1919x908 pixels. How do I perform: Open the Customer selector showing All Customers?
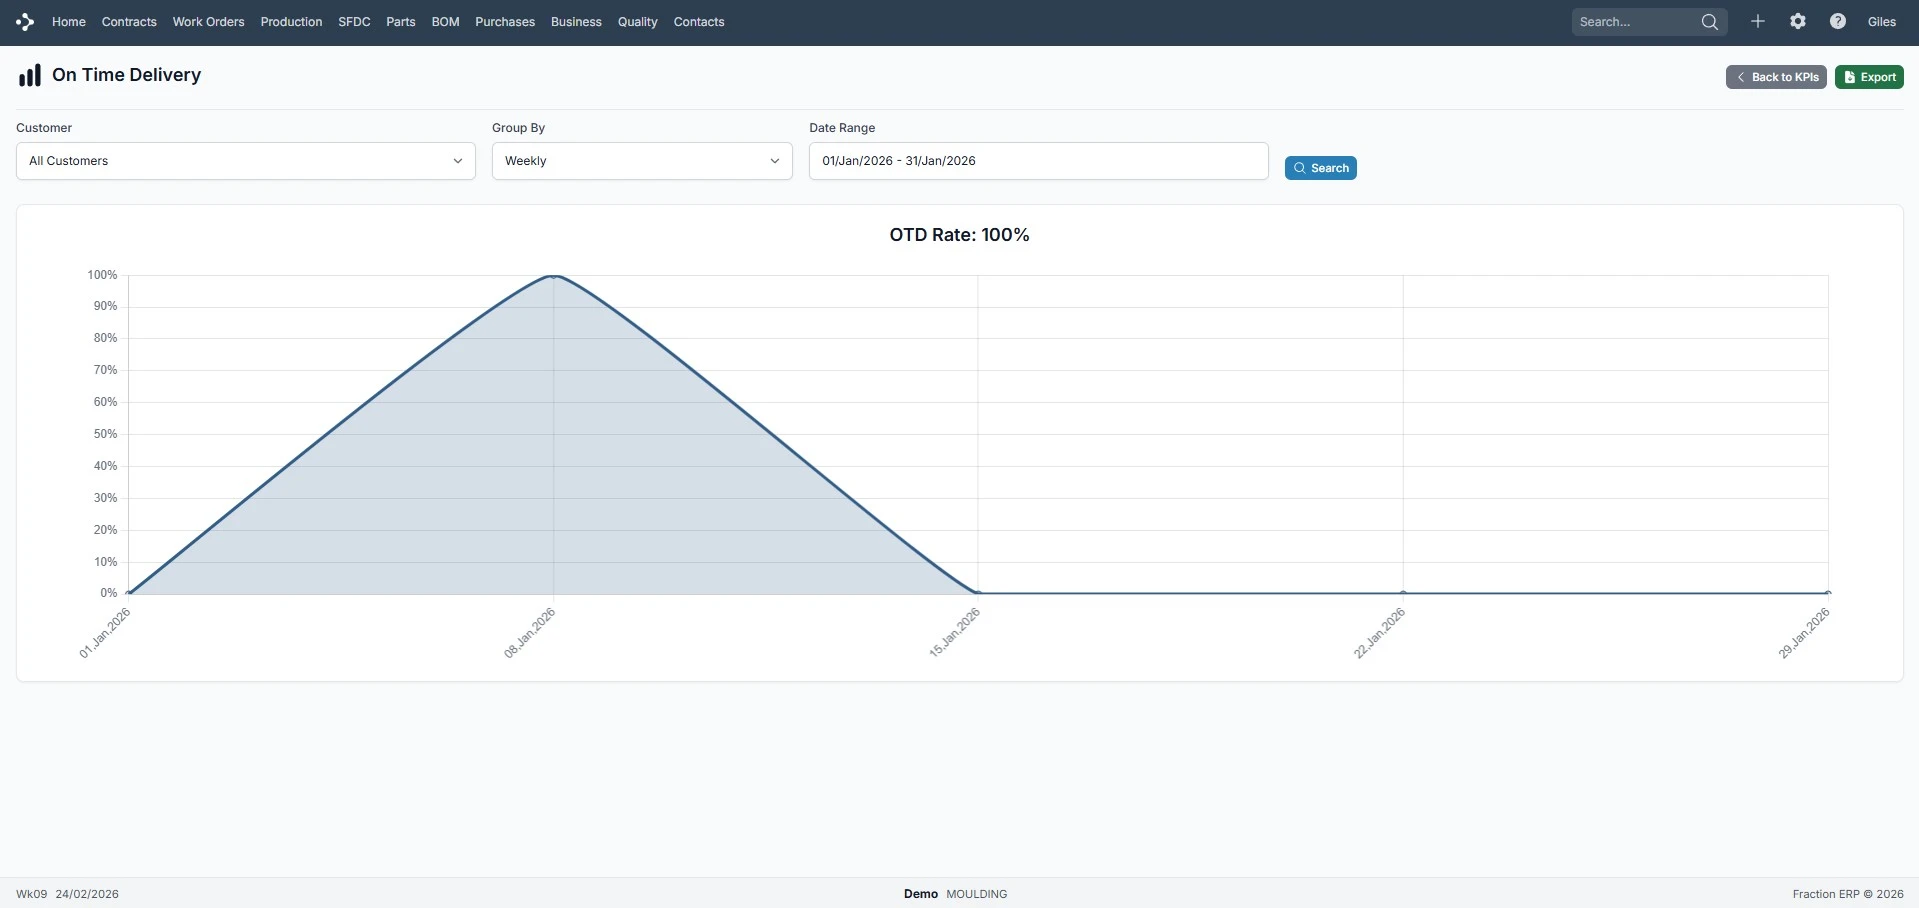coord(245,160)
